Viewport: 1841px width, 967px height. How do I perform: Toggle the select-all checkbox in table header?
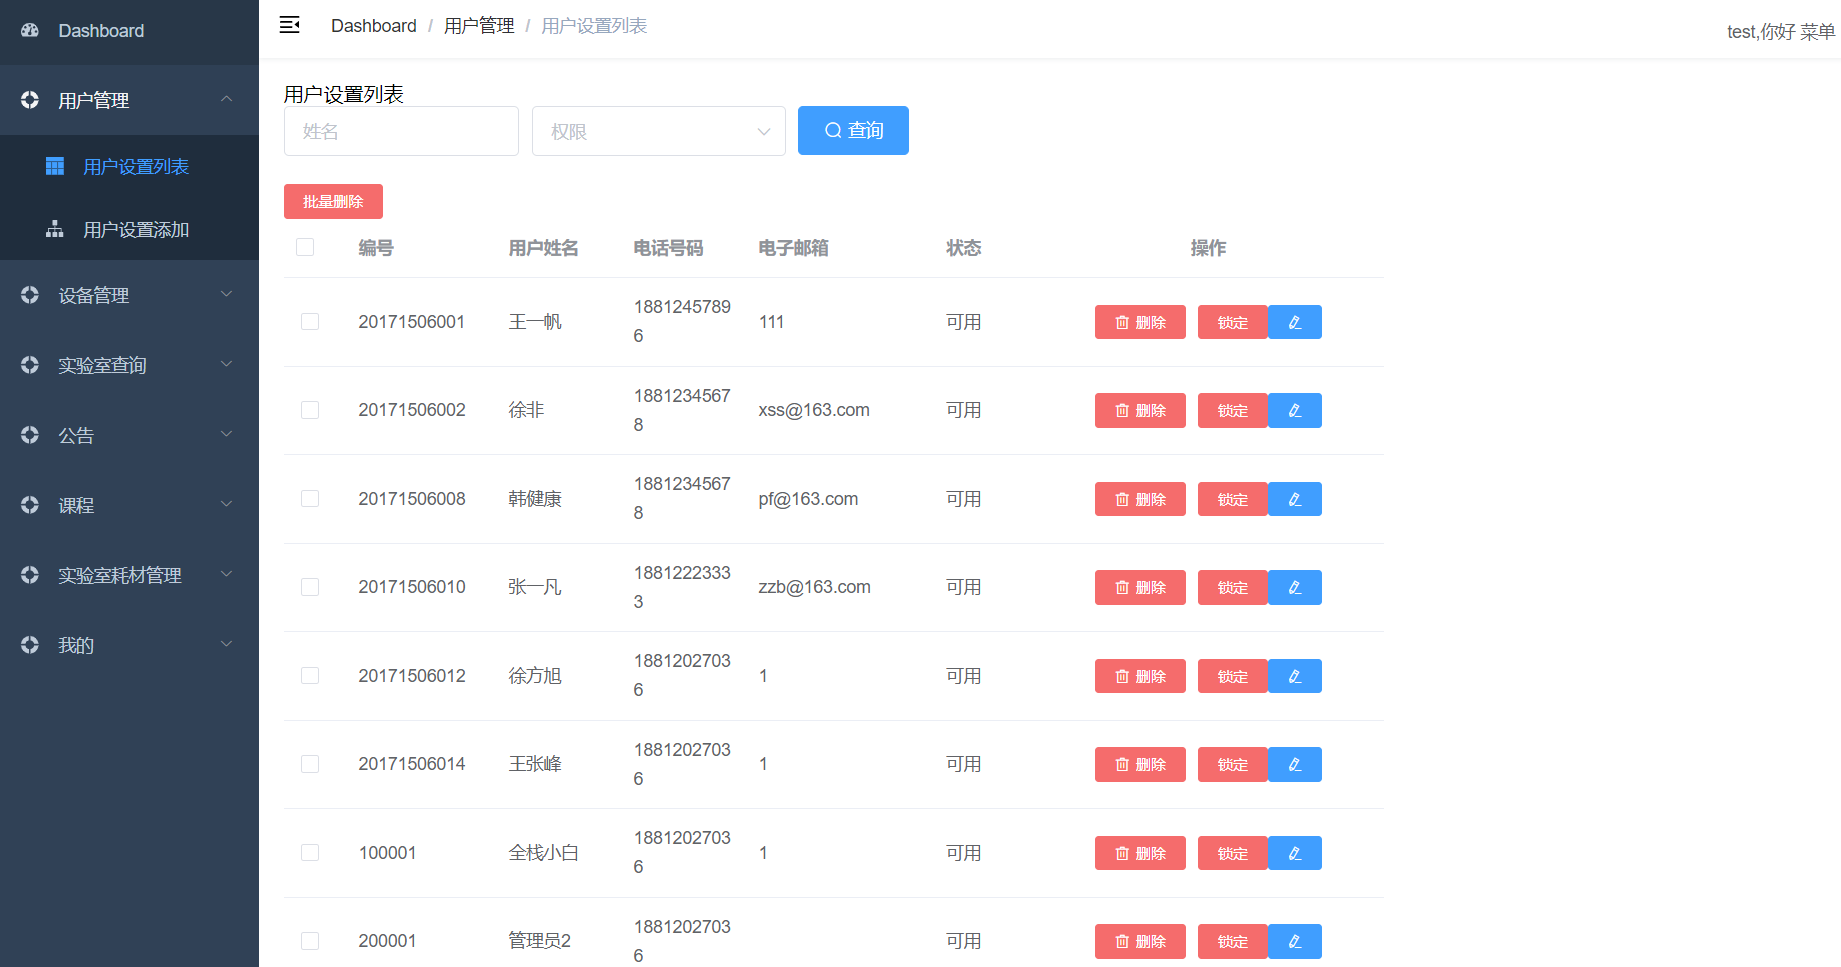point(305,247)
